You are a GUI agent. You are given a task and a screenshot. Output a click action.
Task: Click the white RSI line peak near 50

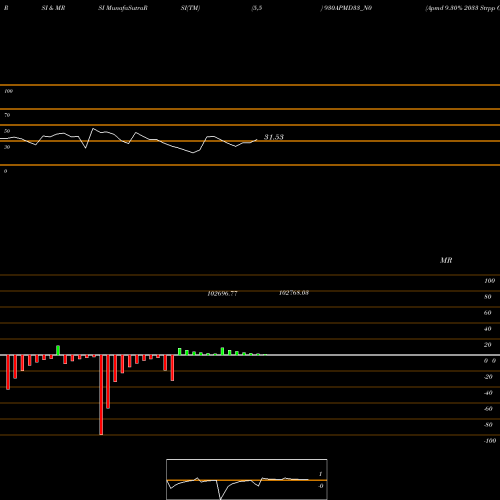point(93,129)
